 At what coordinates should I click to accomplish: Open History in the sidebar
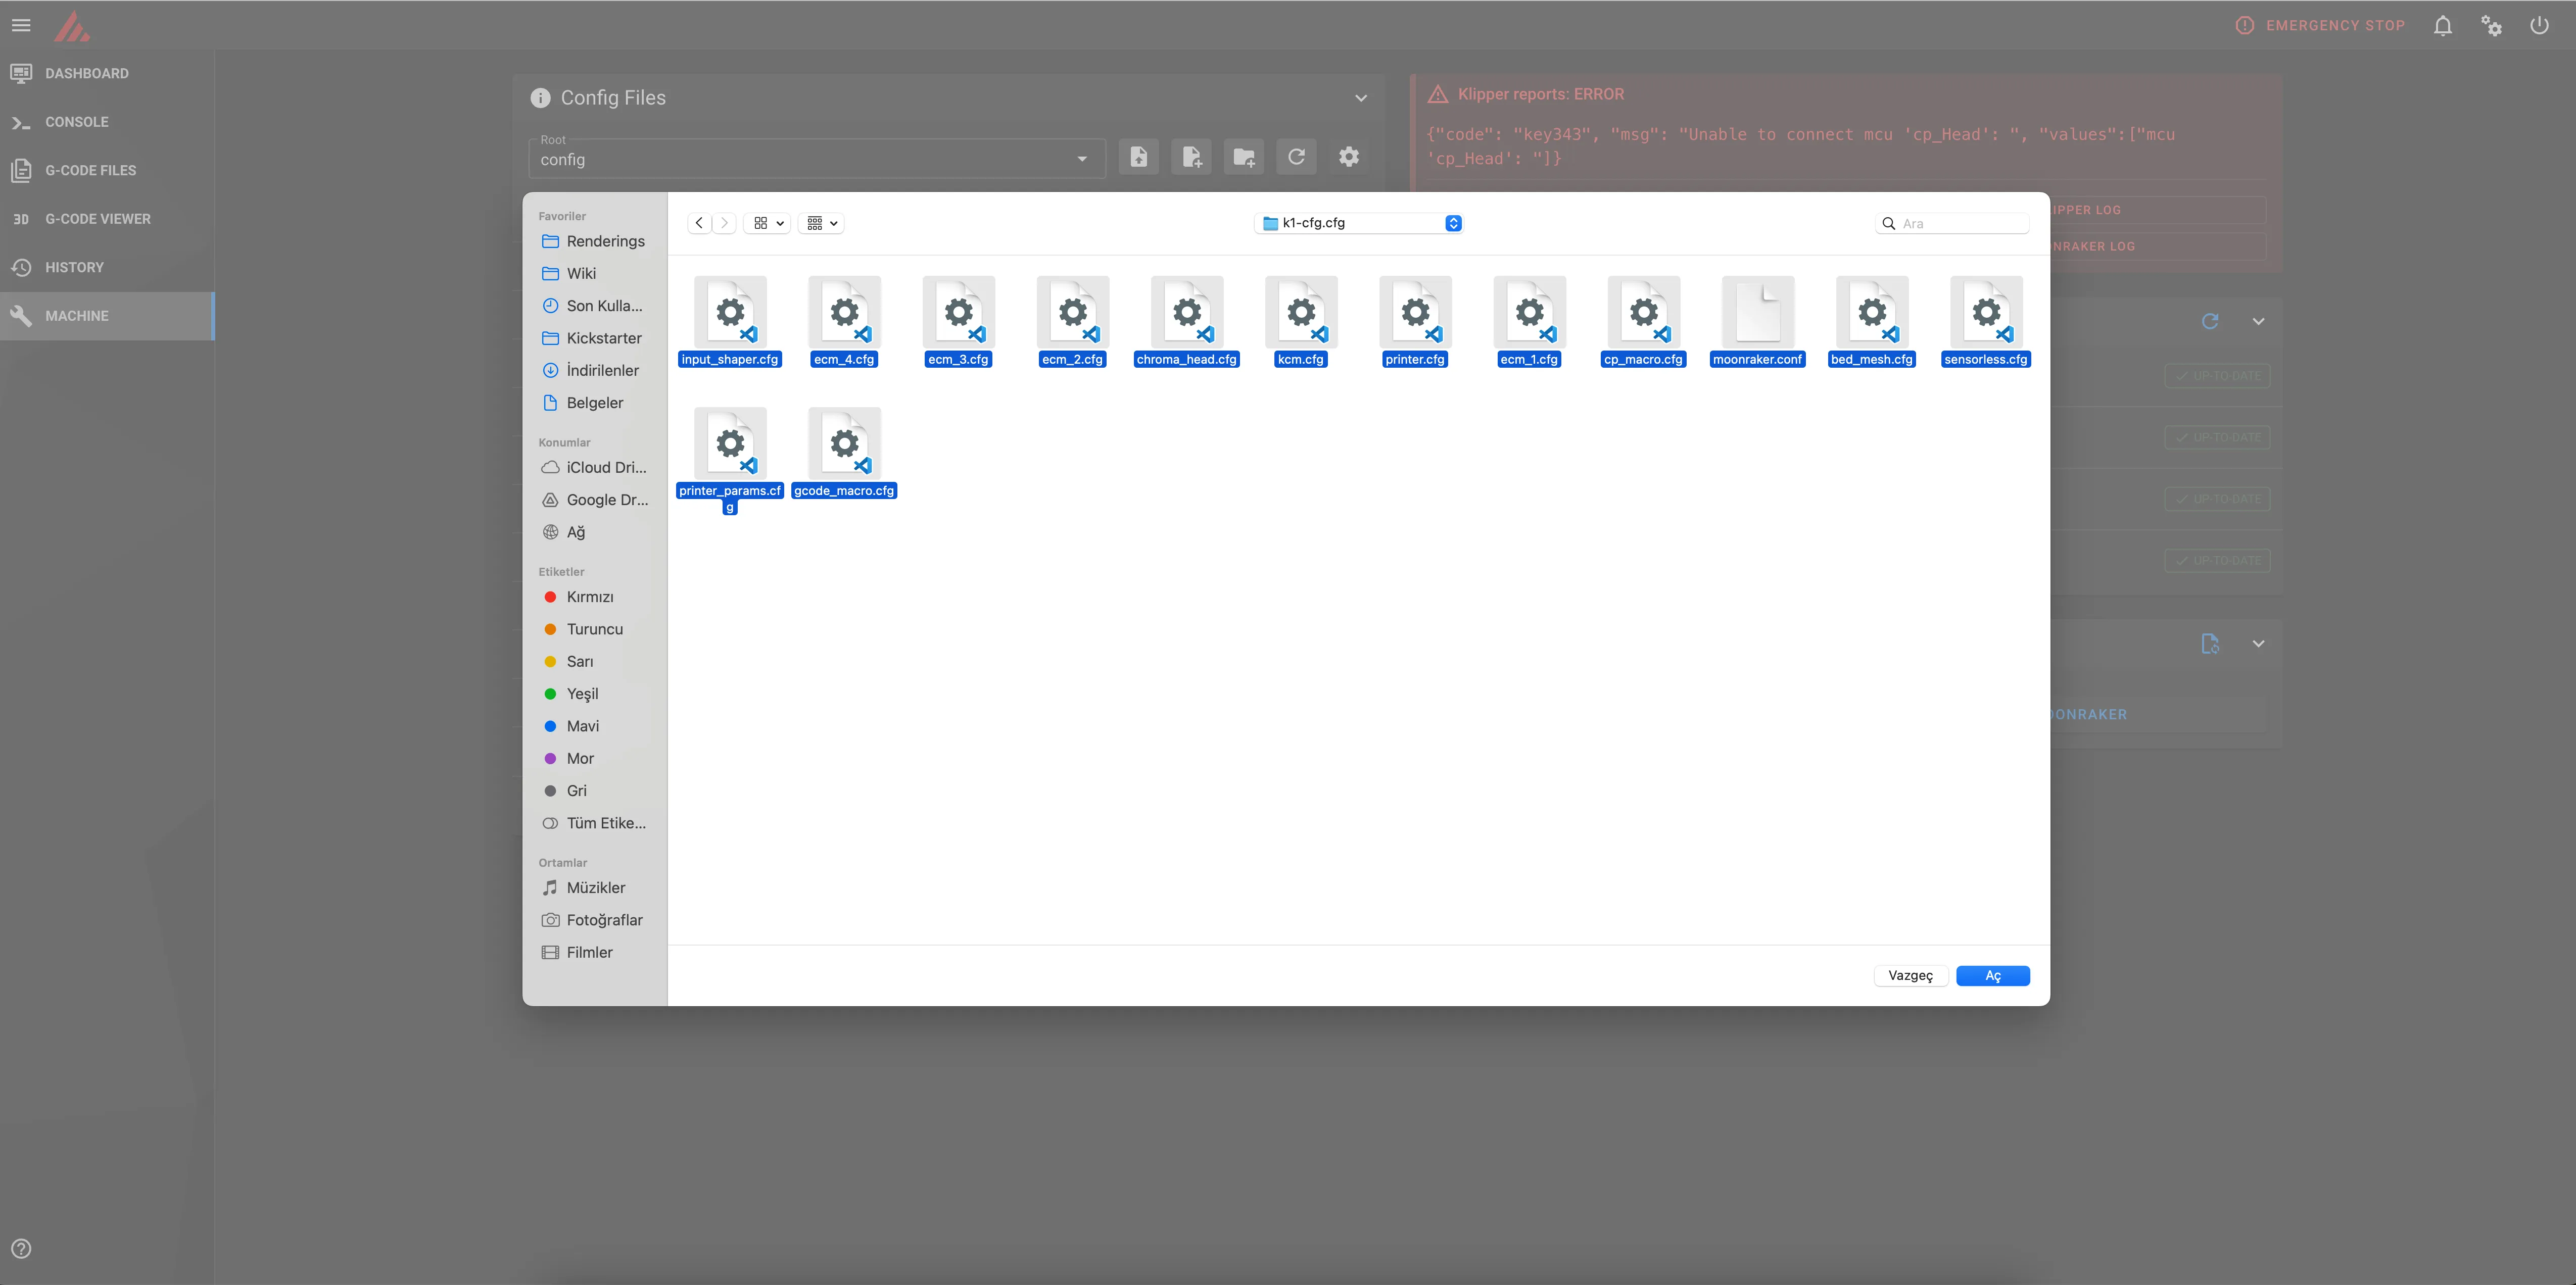pos(107,267)
